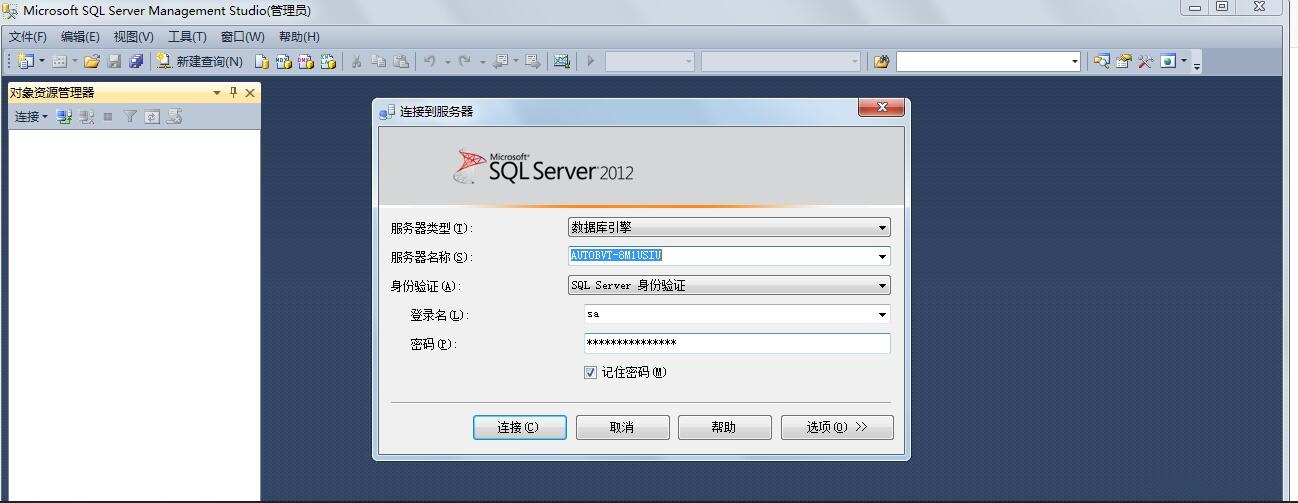This screenshot has width=1298, height=503.
Task: Click the Database Engine Query icon
Action: 261,61
